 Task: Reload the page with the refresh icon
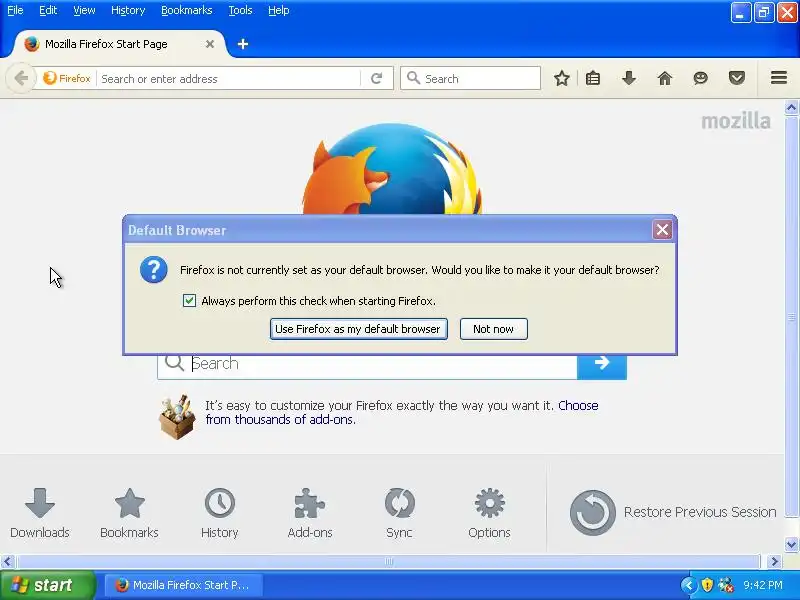click(377, 79)
